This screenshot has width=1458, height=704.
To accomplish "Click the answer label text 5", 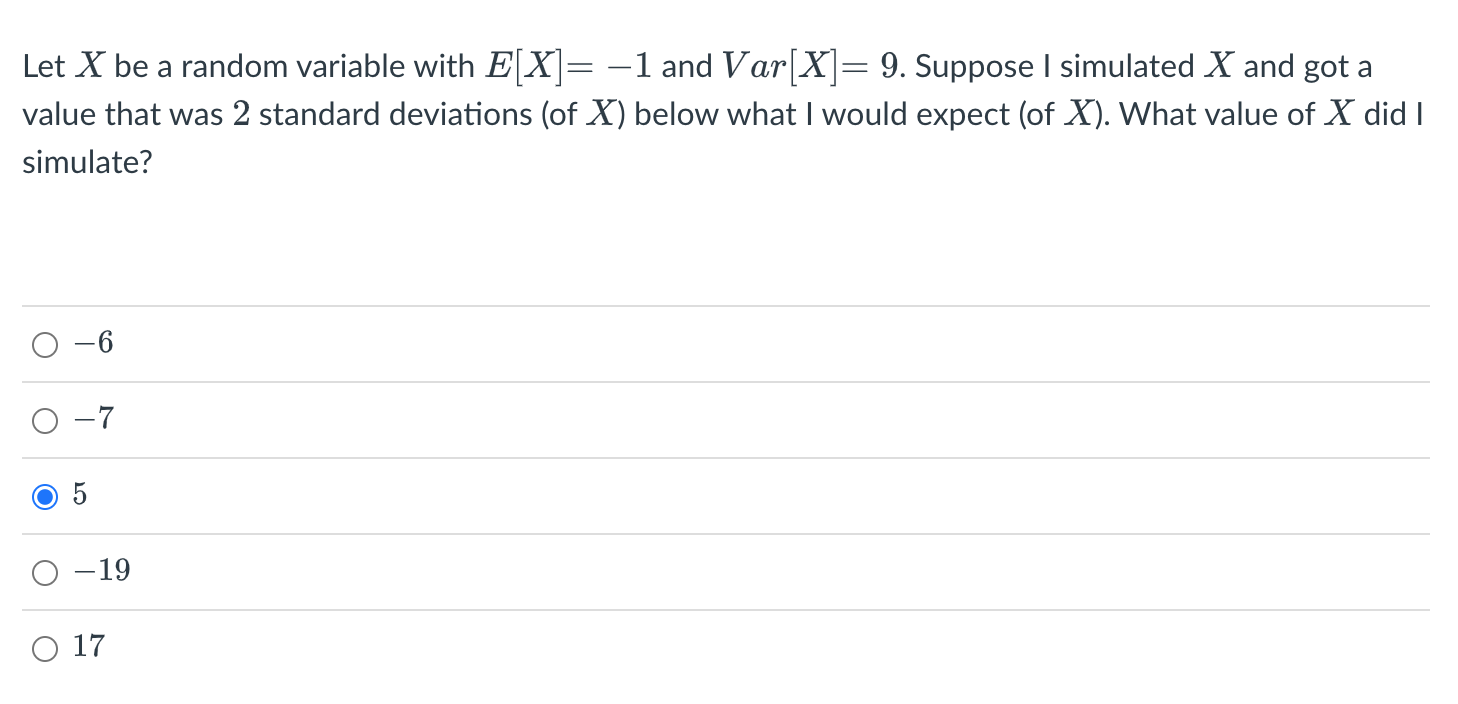I will pyautogui.click(x=80, y=493).
